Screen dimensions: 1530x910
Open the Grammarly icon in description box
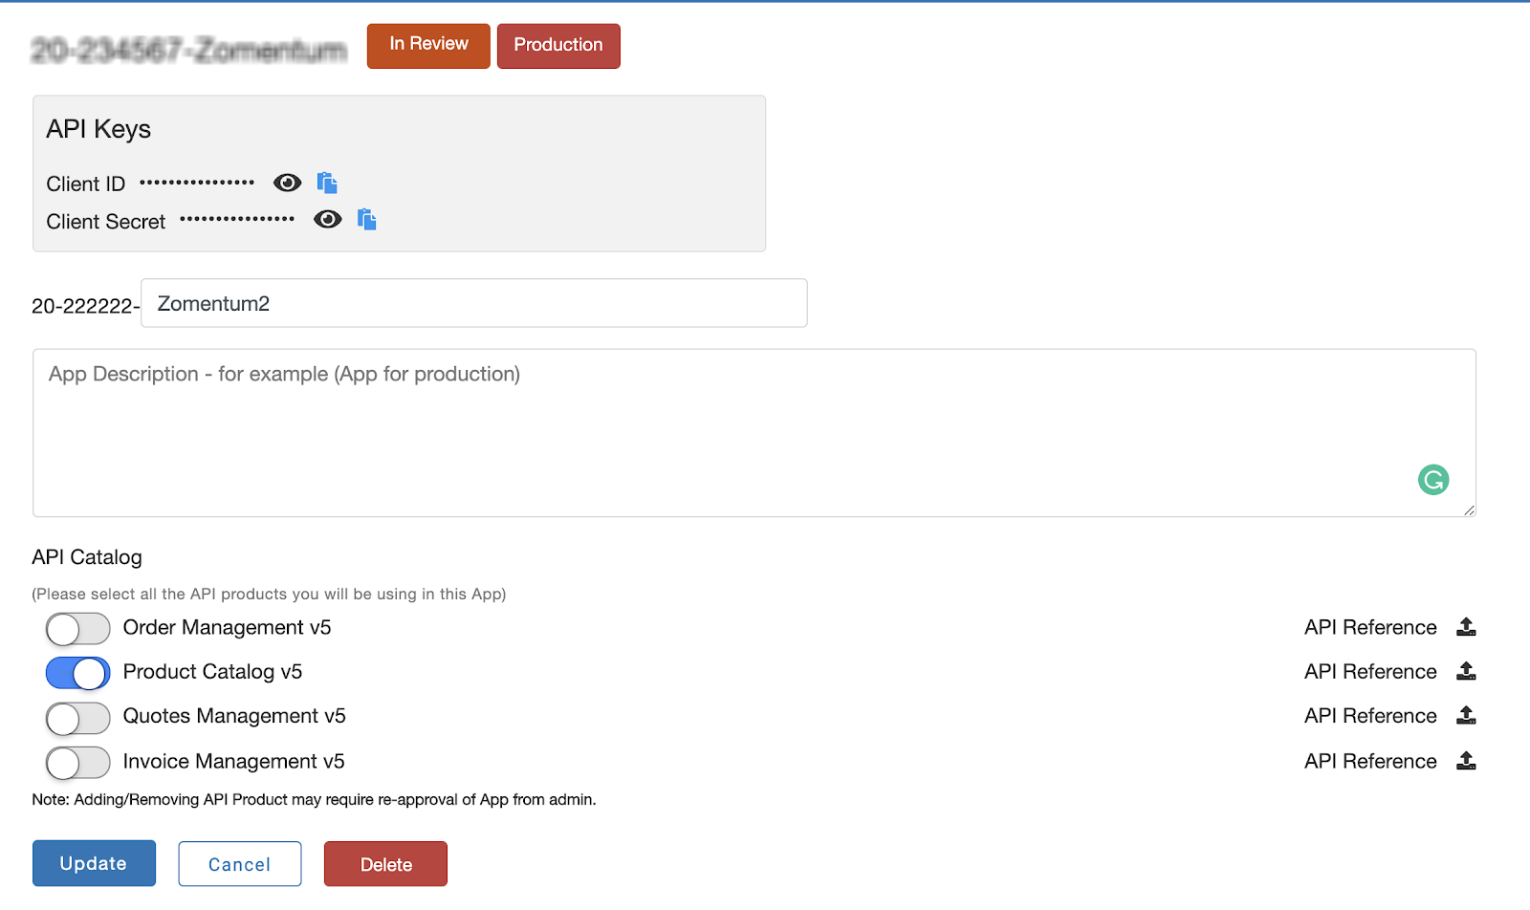point(1433,480)
